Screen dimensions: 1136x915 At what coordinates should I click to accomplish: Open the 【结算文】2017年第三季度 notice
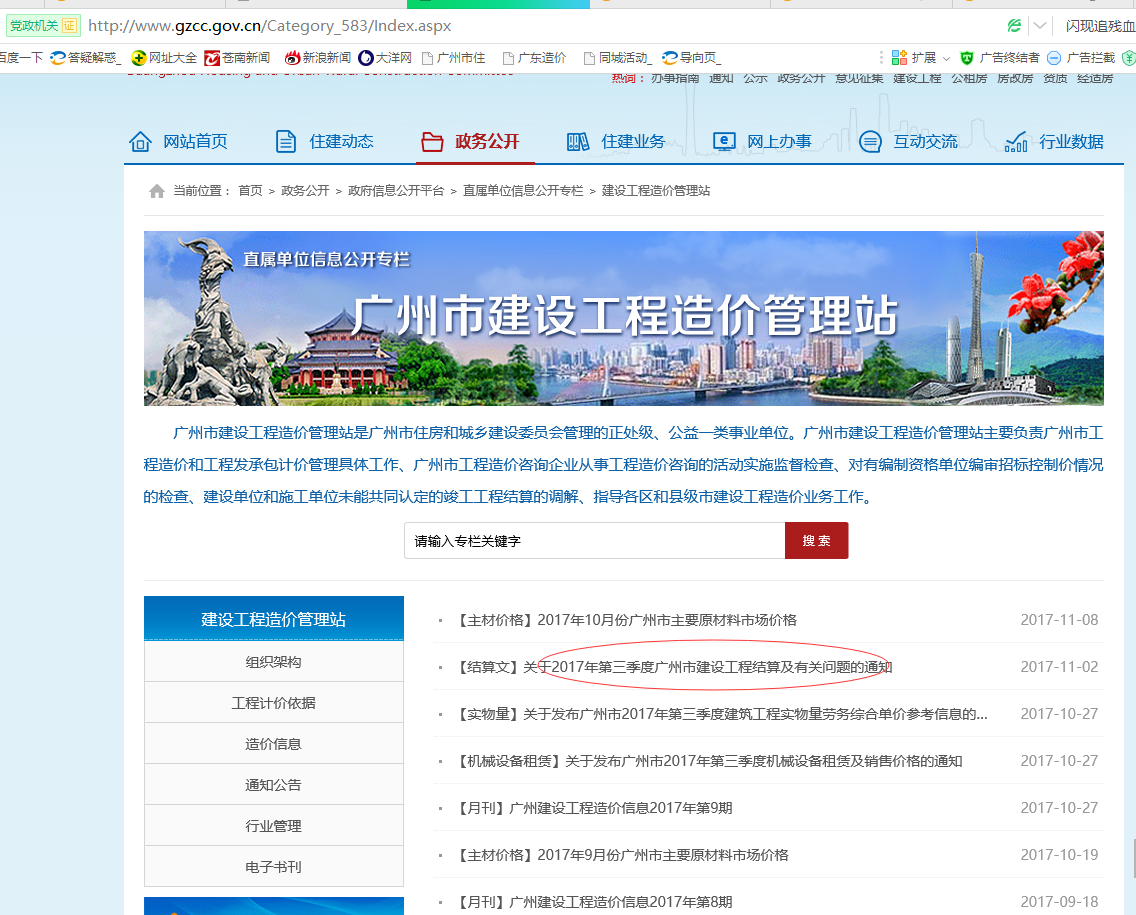(x=673, y=667)
